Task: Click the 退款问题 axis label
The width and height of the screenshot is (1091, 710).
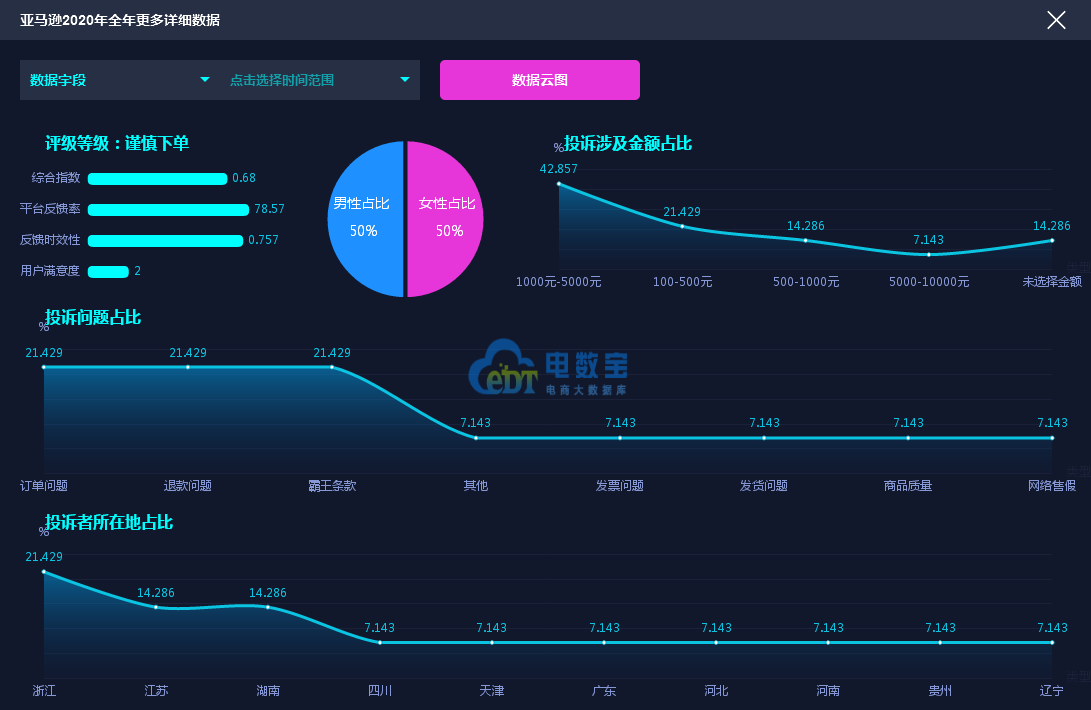Action: (188, 486)
